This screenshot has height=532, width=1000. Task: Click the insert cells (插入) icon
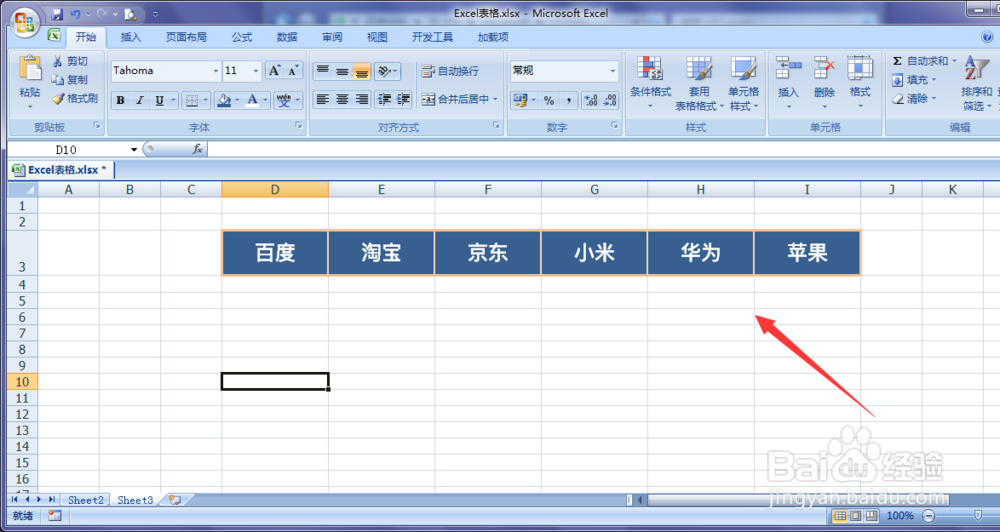(788, 68)
